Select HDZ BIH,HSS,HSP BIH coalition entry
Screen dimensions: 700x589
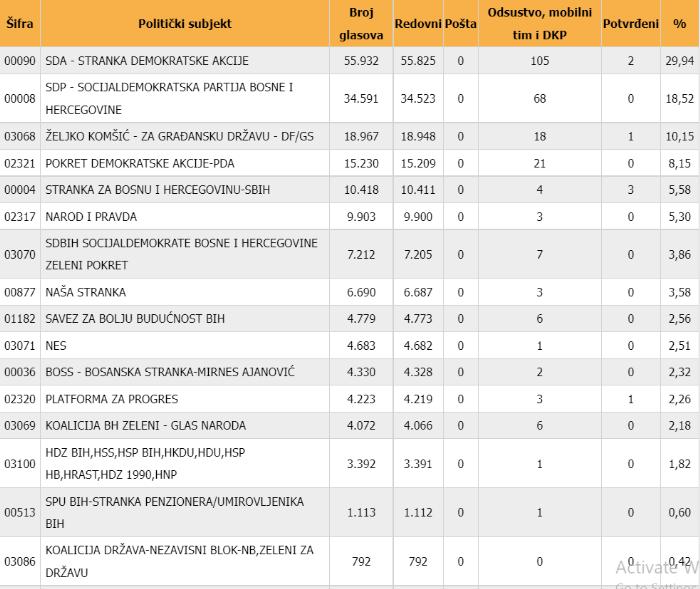(x=145, y=463)
